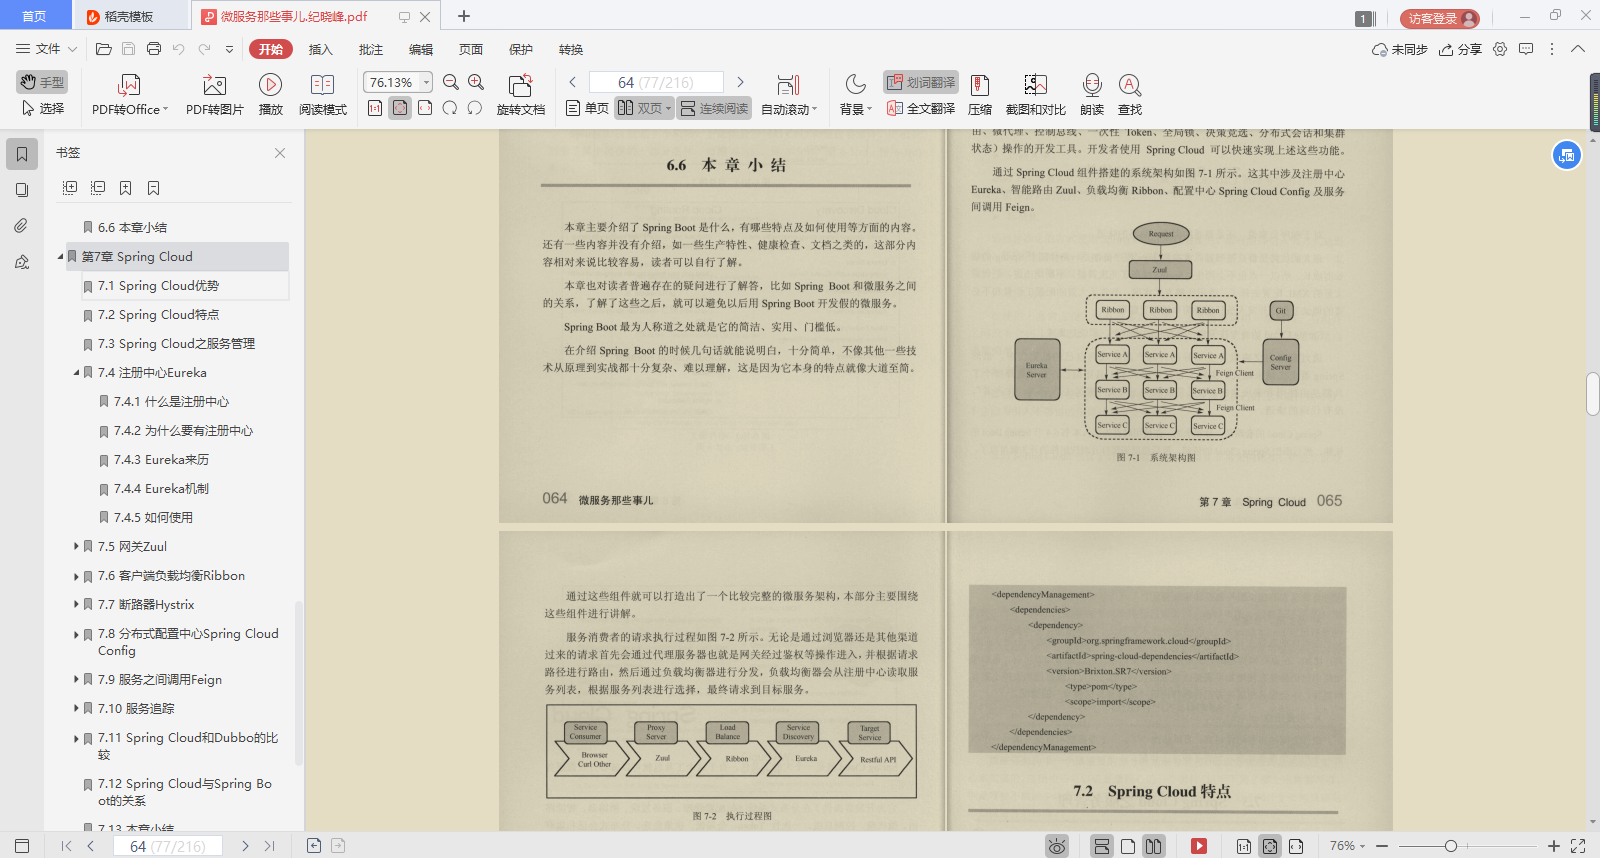Go to previous page in toolbar
The height and width of the screenshot is (858, 1600).
[x=572, y=82]
